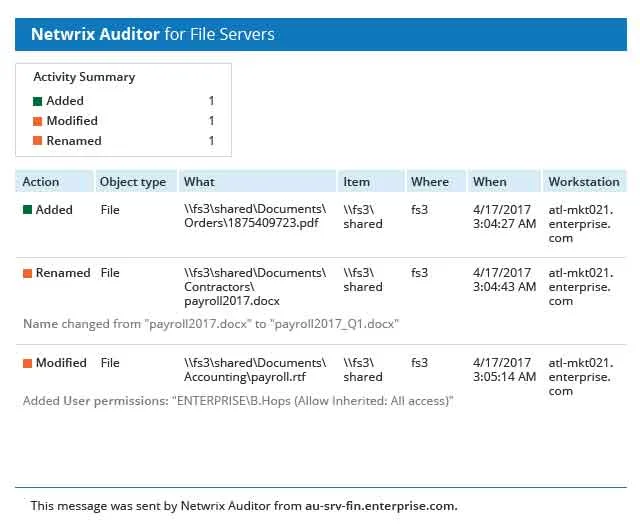Click the count 1 next to Renamed summary

(x=211, y=141)
